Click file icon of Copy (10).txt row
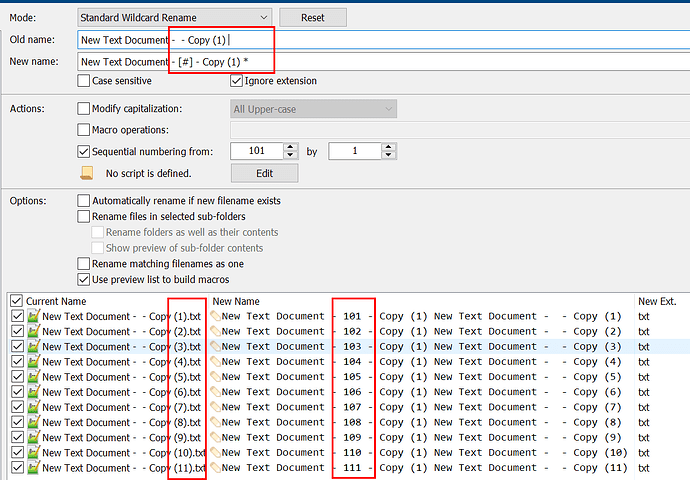 (x=33, y=452)
